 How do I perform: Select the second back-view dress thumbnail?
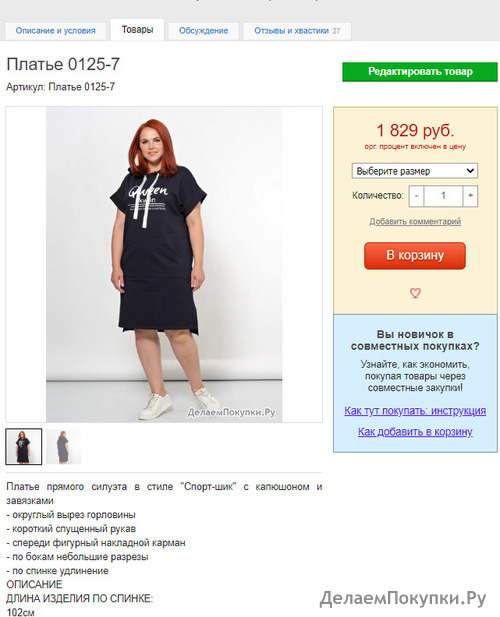(x=64, y=447)
